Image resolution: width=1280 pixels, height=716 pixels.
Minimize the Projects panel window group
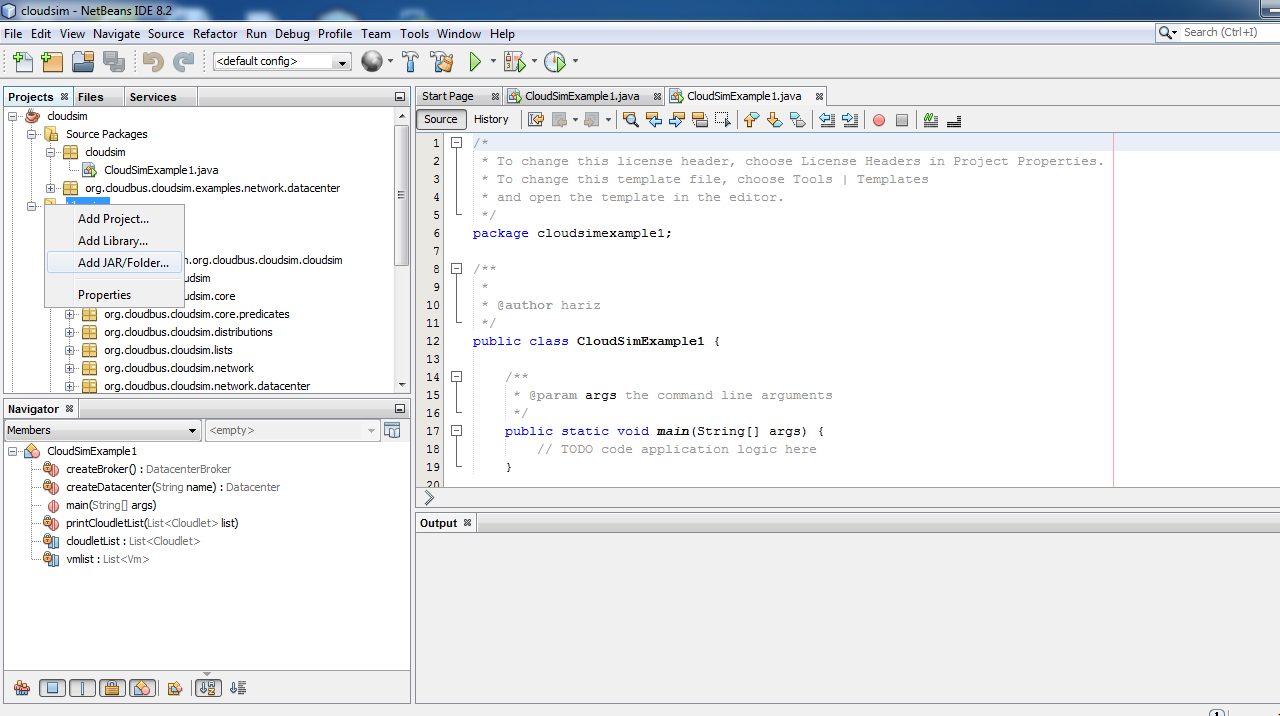400,97
